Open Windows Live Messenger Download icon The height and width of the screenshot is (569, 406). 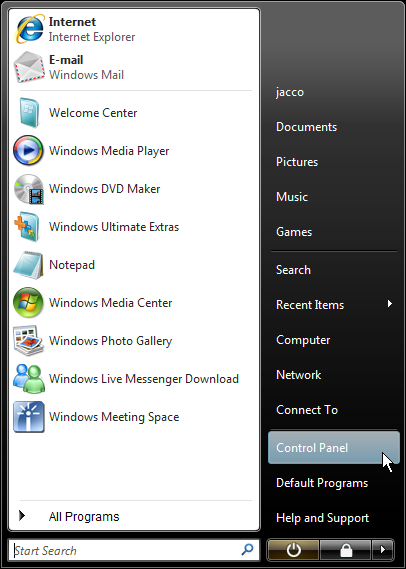tap(29, 378)
